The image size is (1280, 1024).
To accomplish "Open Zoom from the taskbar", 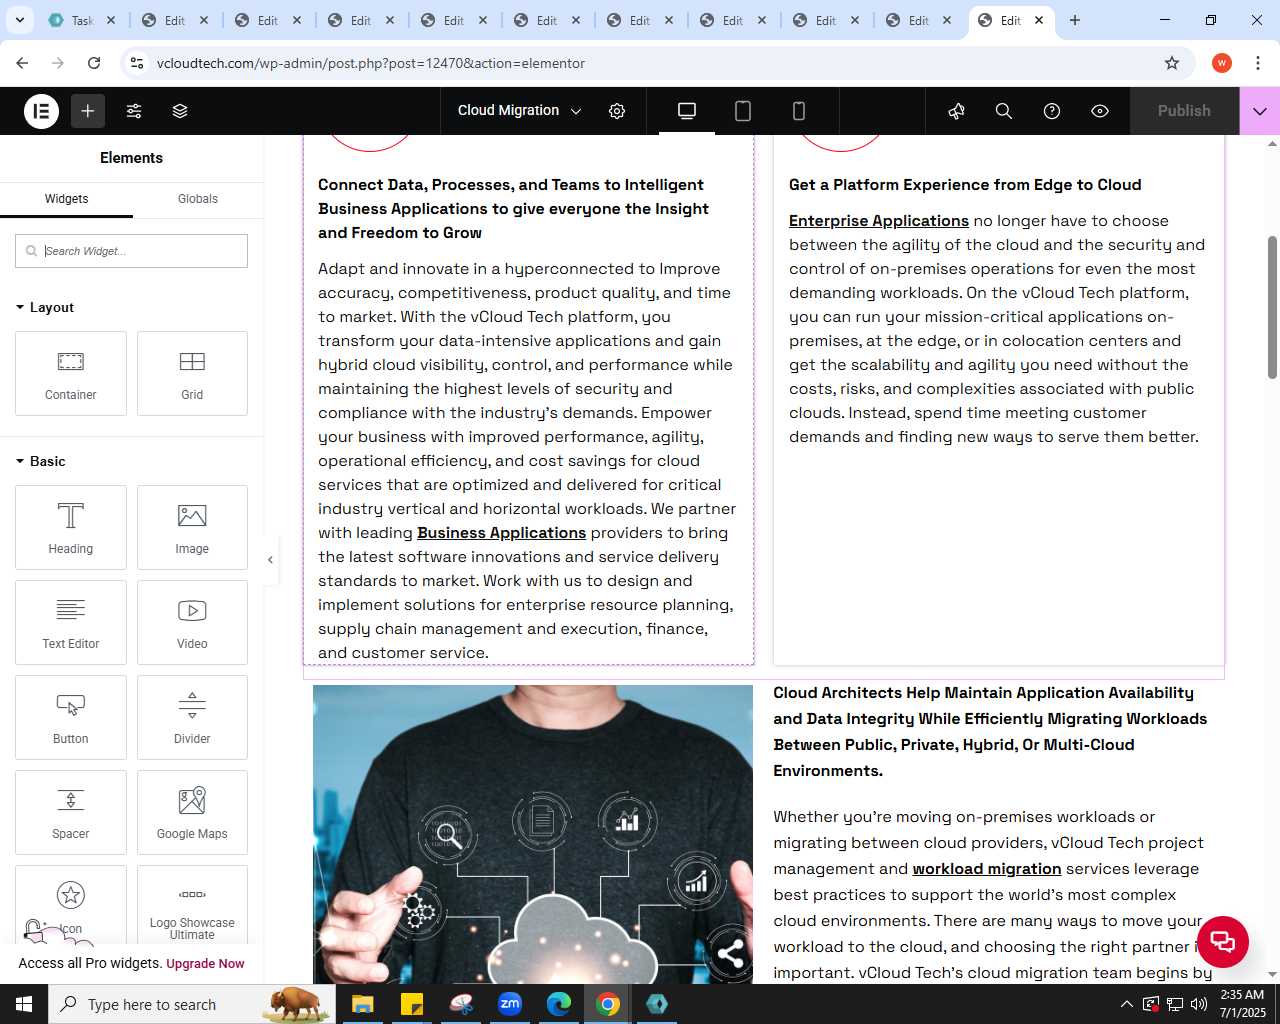I will pos(510,1004).
